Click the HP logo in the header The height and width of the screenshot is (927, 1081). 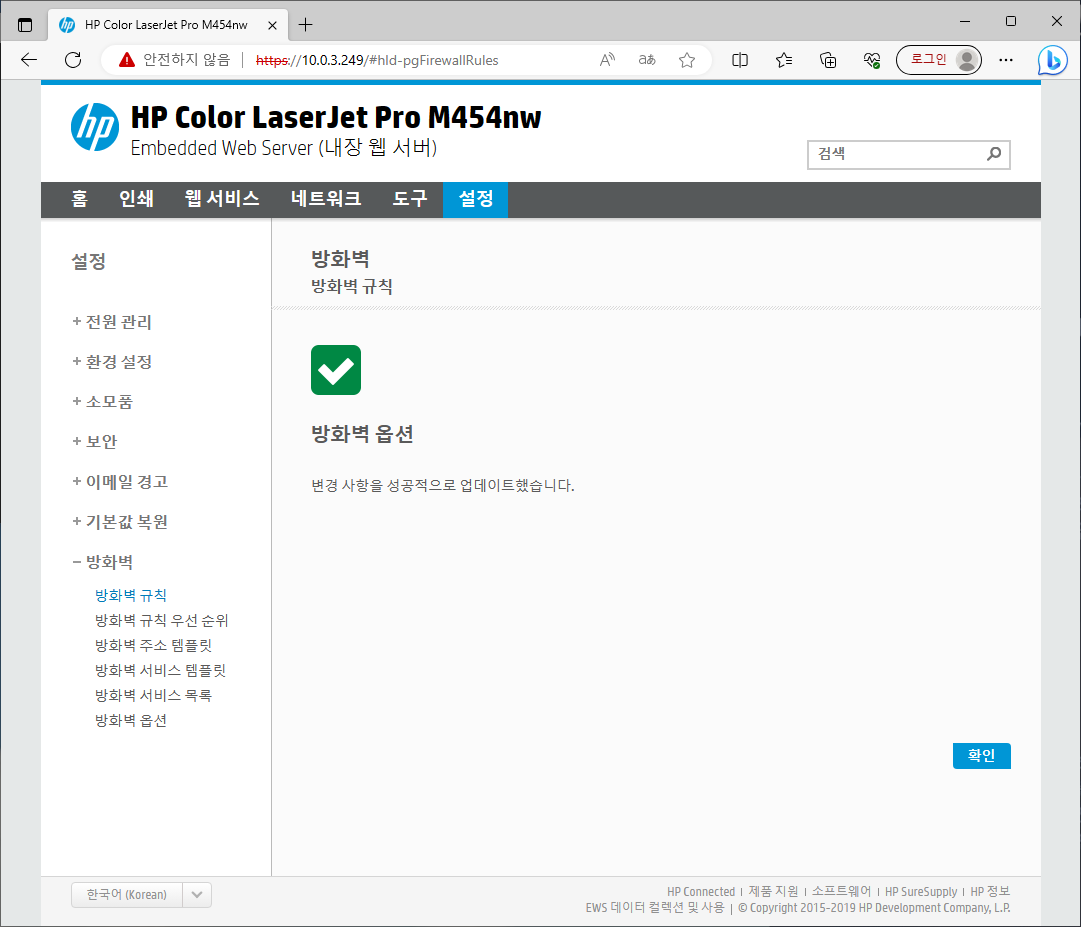[94, 127]
